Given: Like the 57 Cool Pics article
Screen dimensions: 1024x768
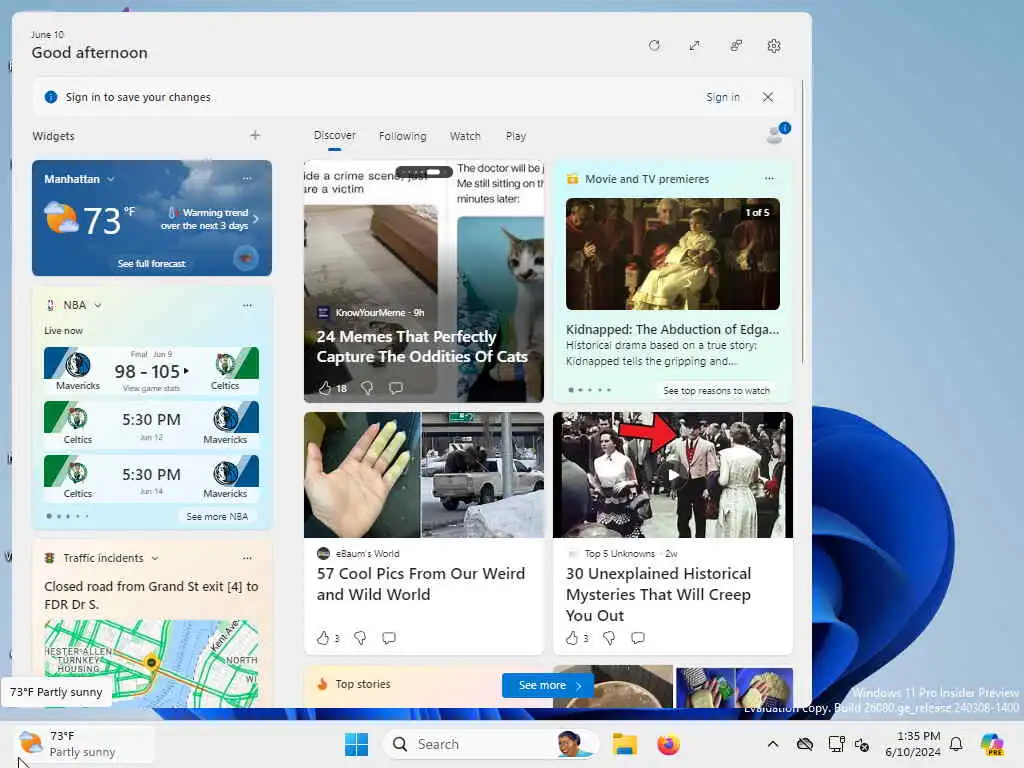Looking at the screenshot, I should (323, 638).
